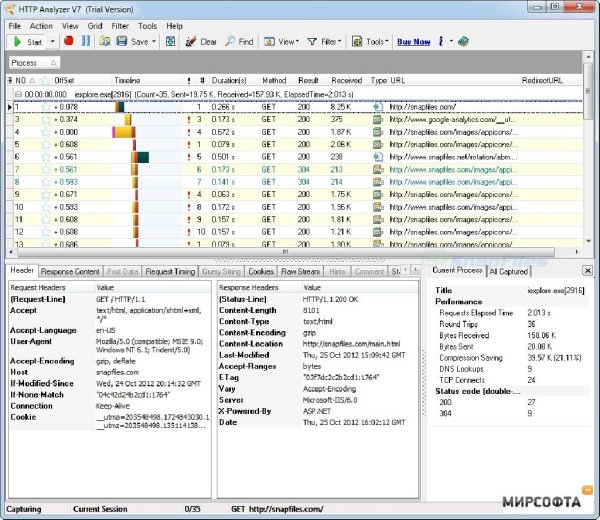
Task: Switch to the Request Timing tab
Action: [170, 271]
